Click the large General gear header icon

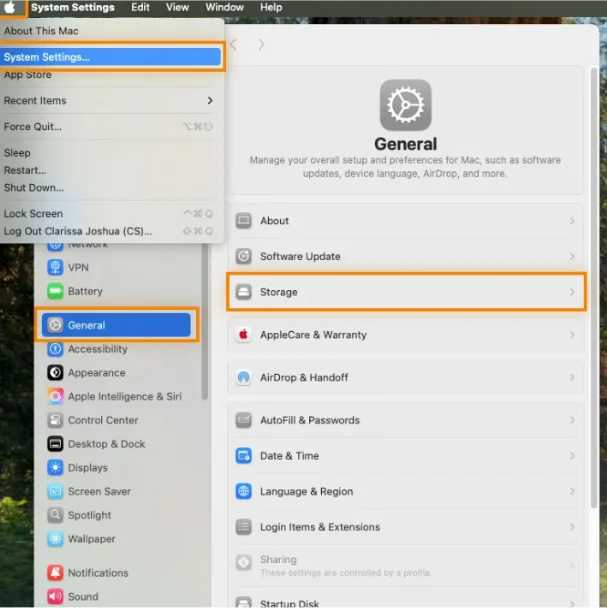click(x=405, y=105)
